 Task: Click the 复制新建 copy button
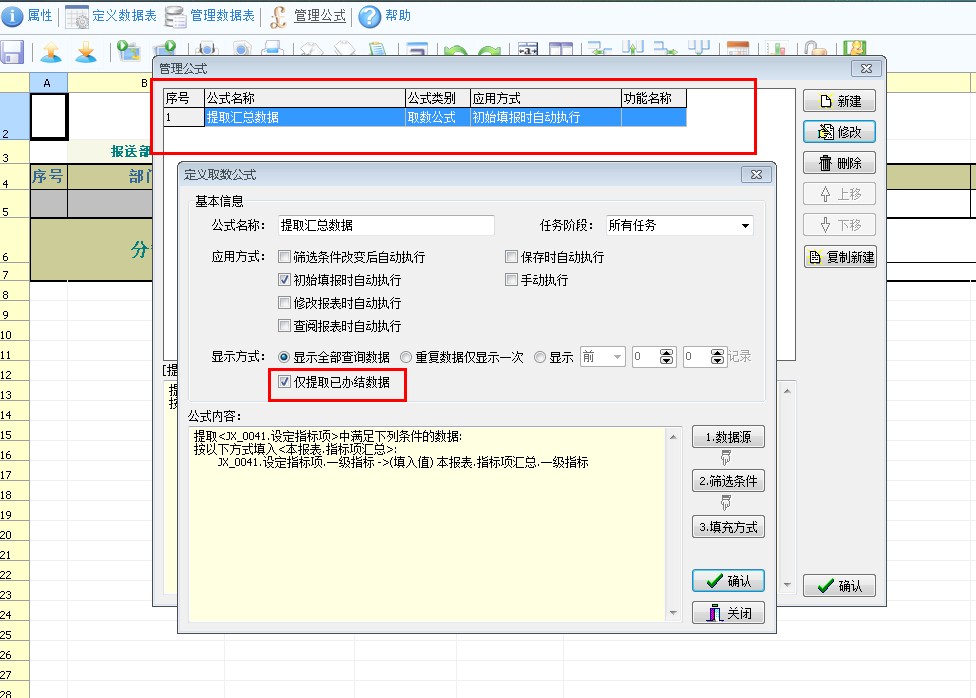(839, 257)
